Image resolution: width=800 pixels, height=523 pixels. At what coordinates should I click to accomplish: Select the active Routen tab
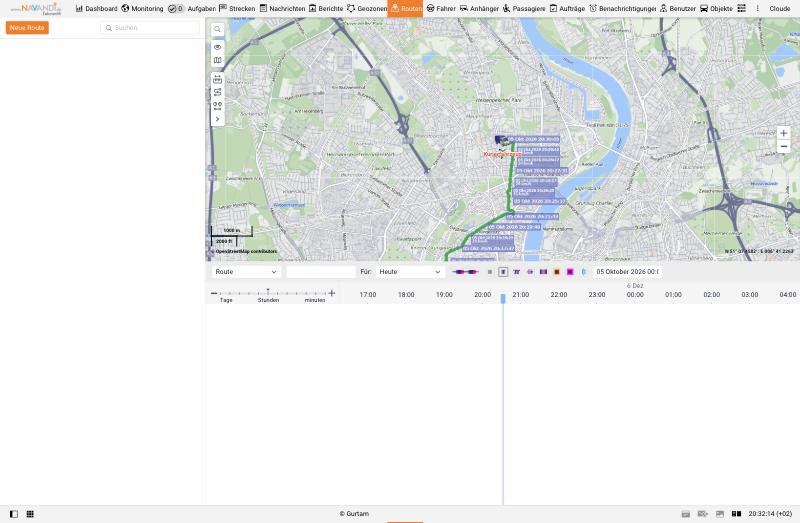click(405, 9)
